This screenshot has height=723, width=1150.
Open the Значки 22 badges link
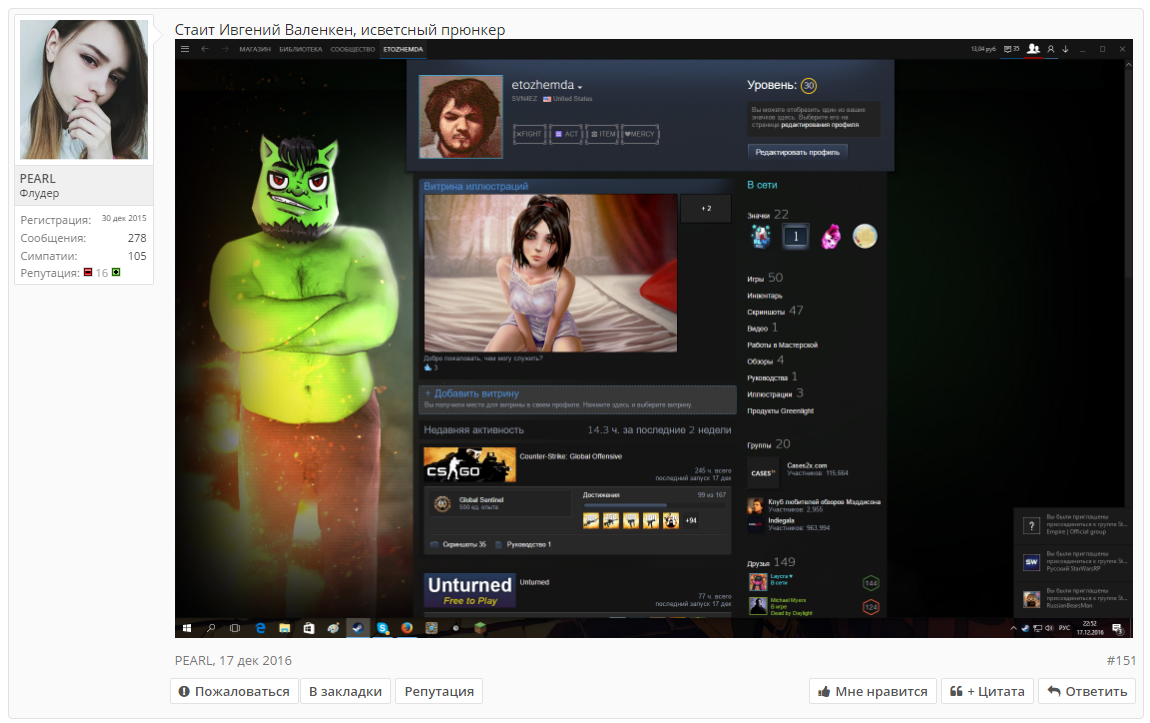[767, 215]
